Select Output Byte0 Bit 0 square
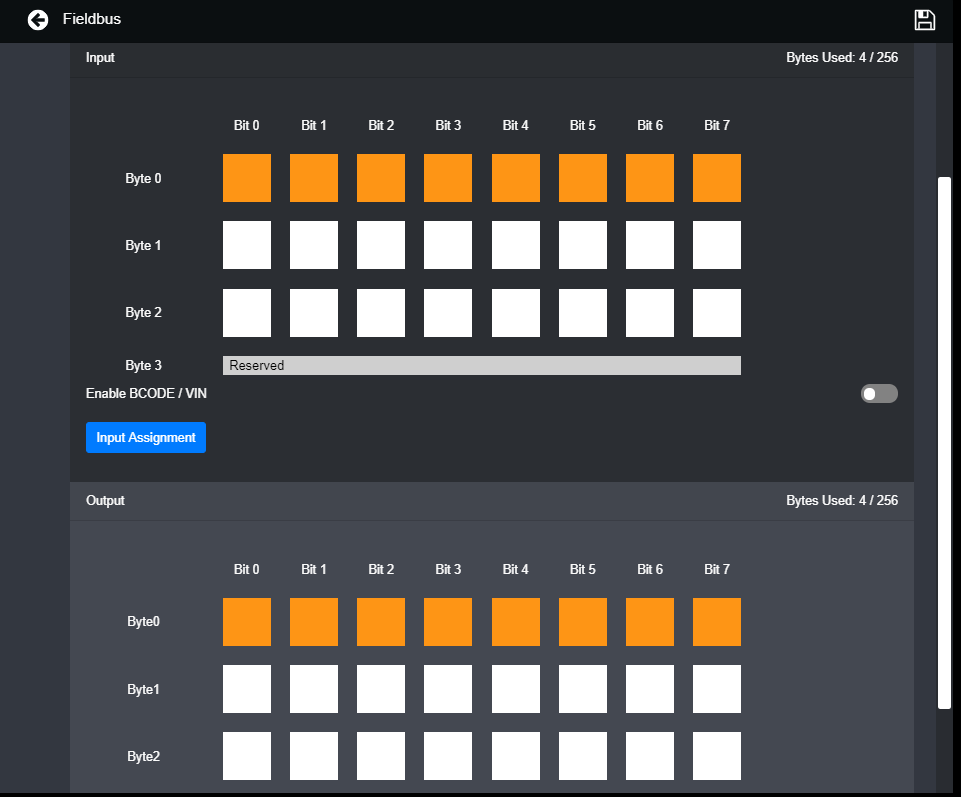961x797 pixels. [247, 622]
